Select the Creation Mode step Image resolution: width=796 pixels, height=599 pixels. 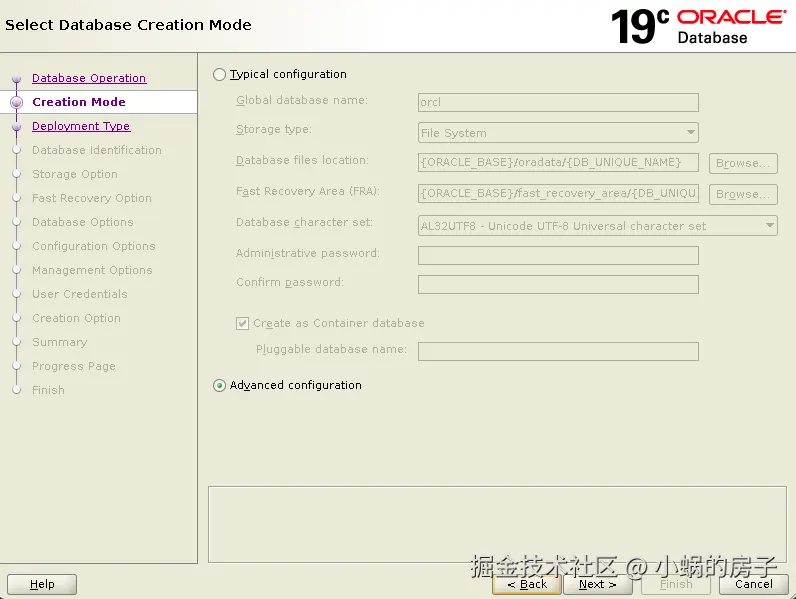coord(79,102)
